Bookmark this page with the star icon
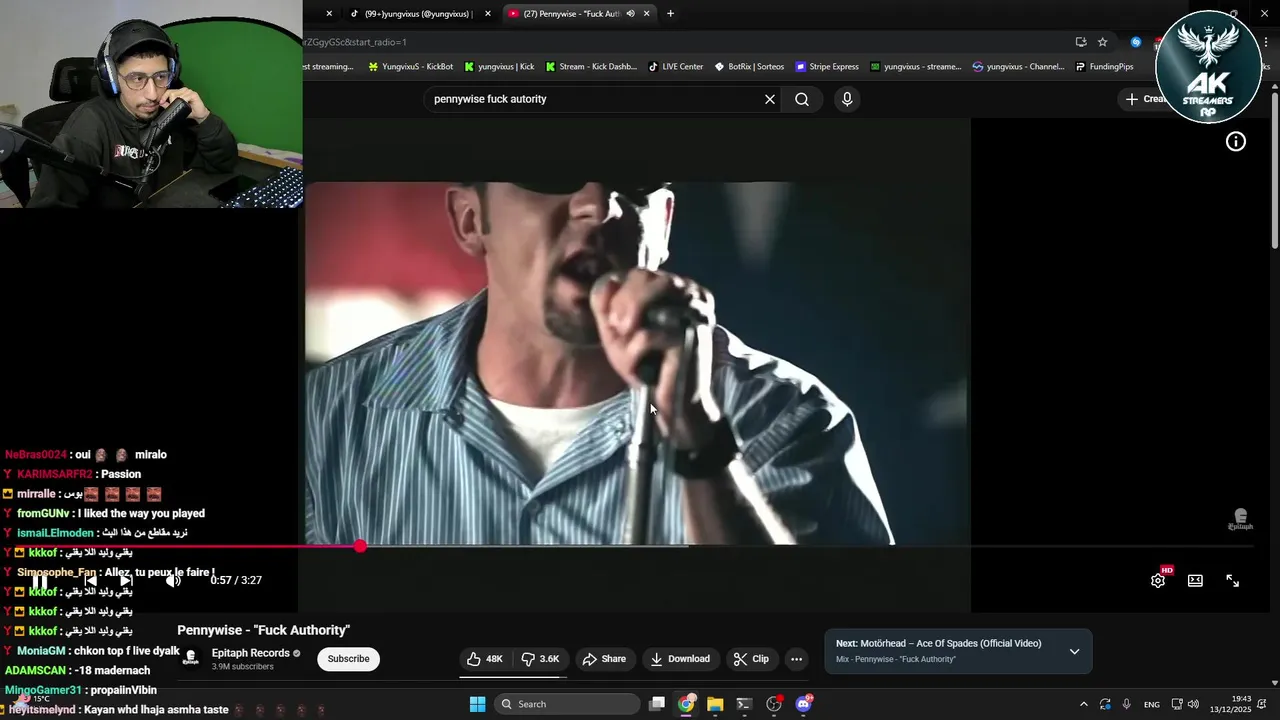 (x=1102, y=42)
